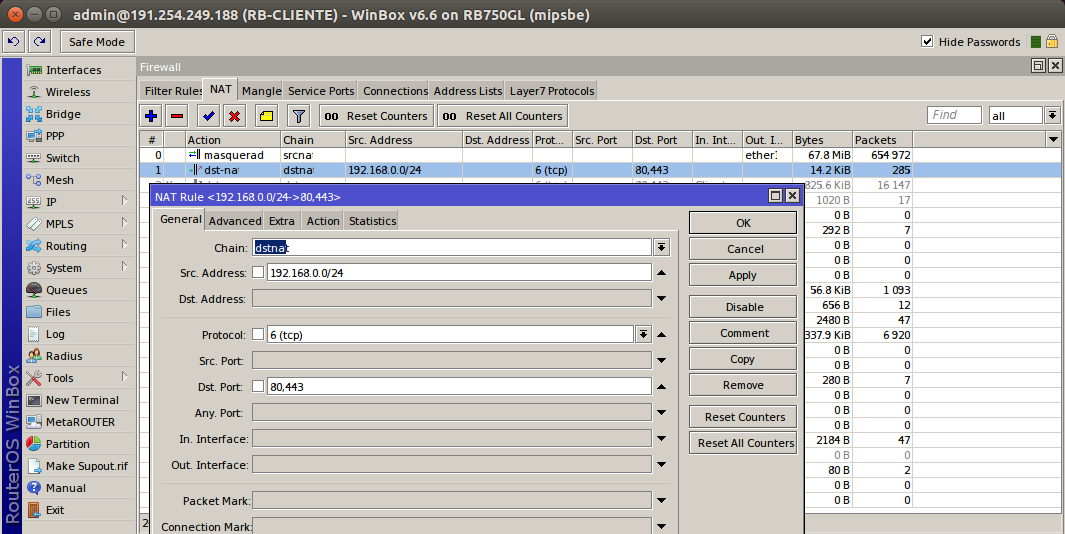The height and width of the screenshot is (534, 1065).
Task: Toggle Safe Mode button
Action: tap(96, 41)
